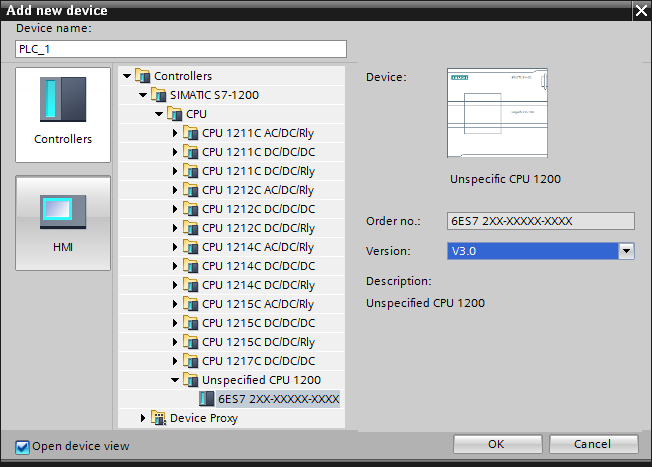Click folder icon of CPU 1211C DC/DC/Rly

pyautogui.click(x=190, y=171)
